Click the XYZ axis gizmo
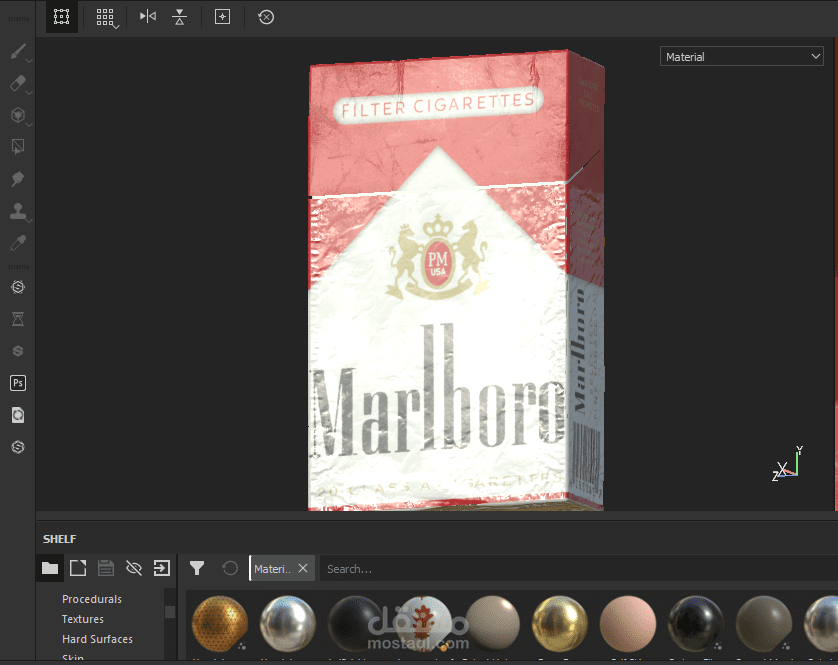This screenshot has height=665, width=838. click(x=787, y=465)
